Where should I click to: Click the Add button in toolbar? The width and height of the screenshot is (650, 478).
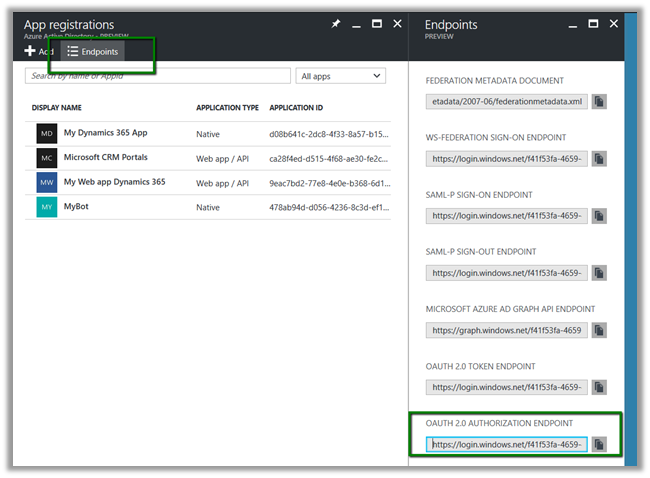pyautogui.click(x=39, y=51)
